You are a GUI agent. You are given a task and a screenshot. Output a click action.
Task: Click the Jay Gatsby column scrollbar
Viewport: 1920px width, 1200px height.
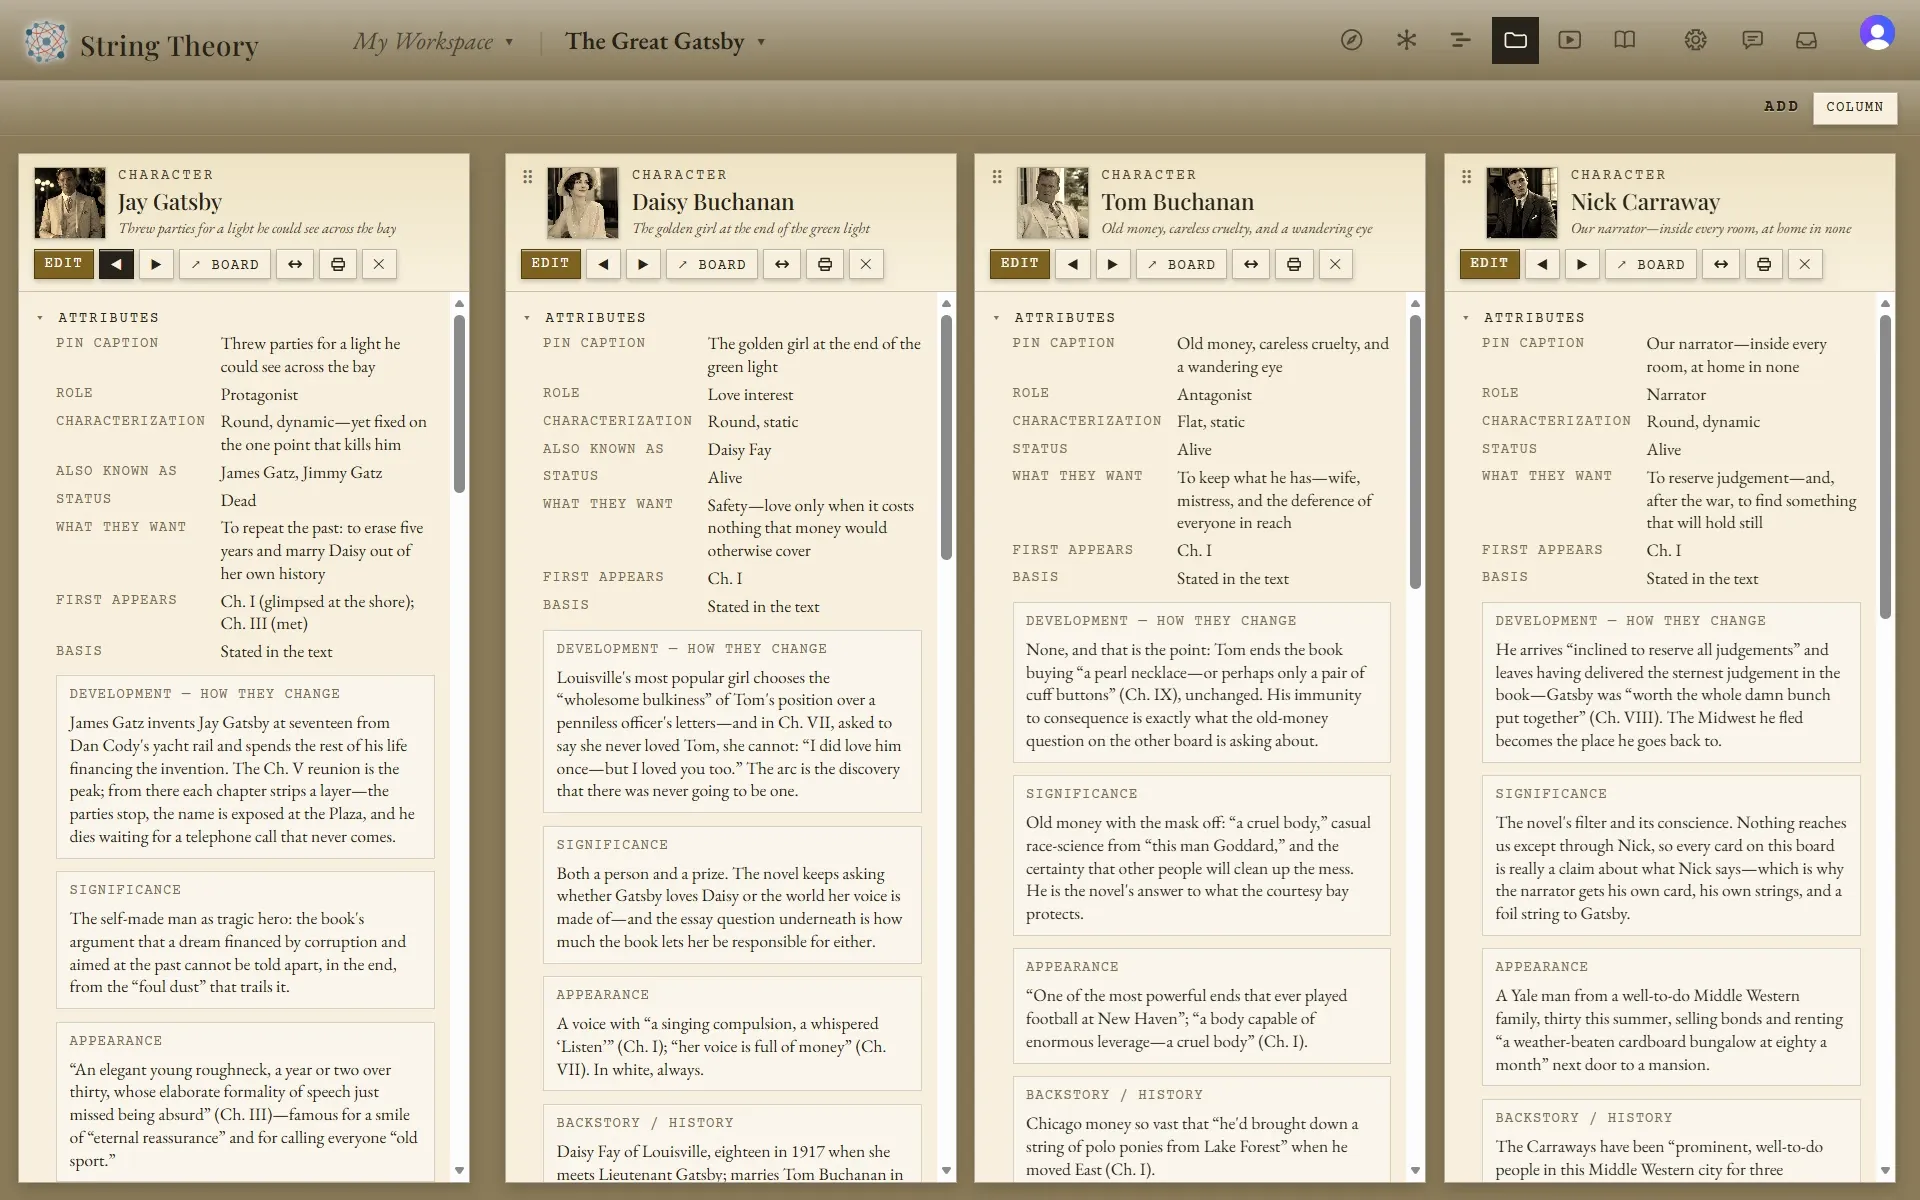tap(460, 404)
